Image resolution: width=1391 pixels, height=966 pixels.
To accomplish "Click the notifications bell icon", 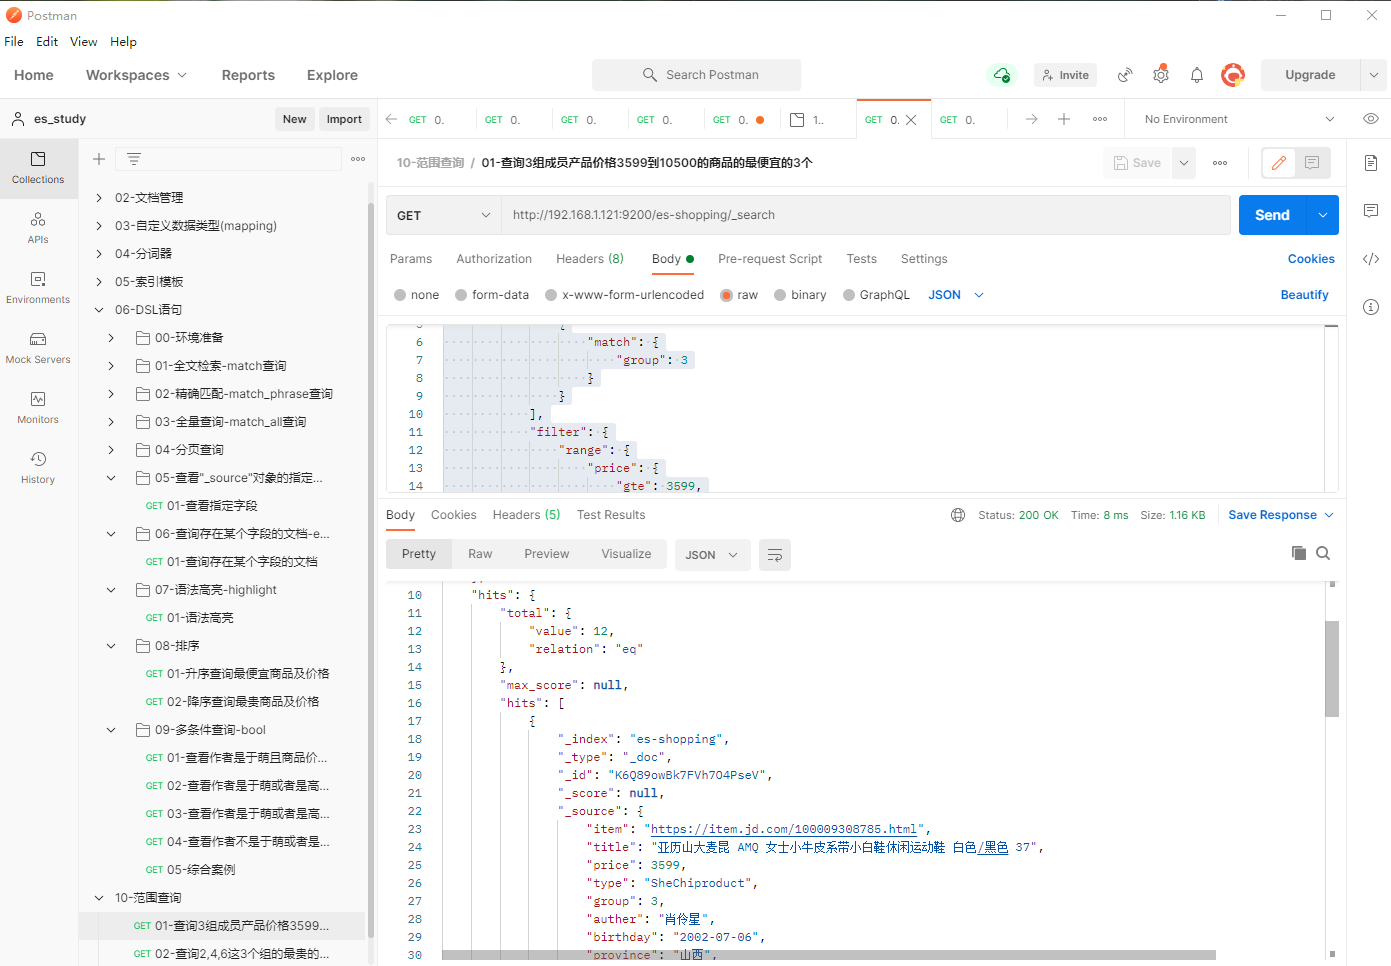I will tap(1196, 75).
